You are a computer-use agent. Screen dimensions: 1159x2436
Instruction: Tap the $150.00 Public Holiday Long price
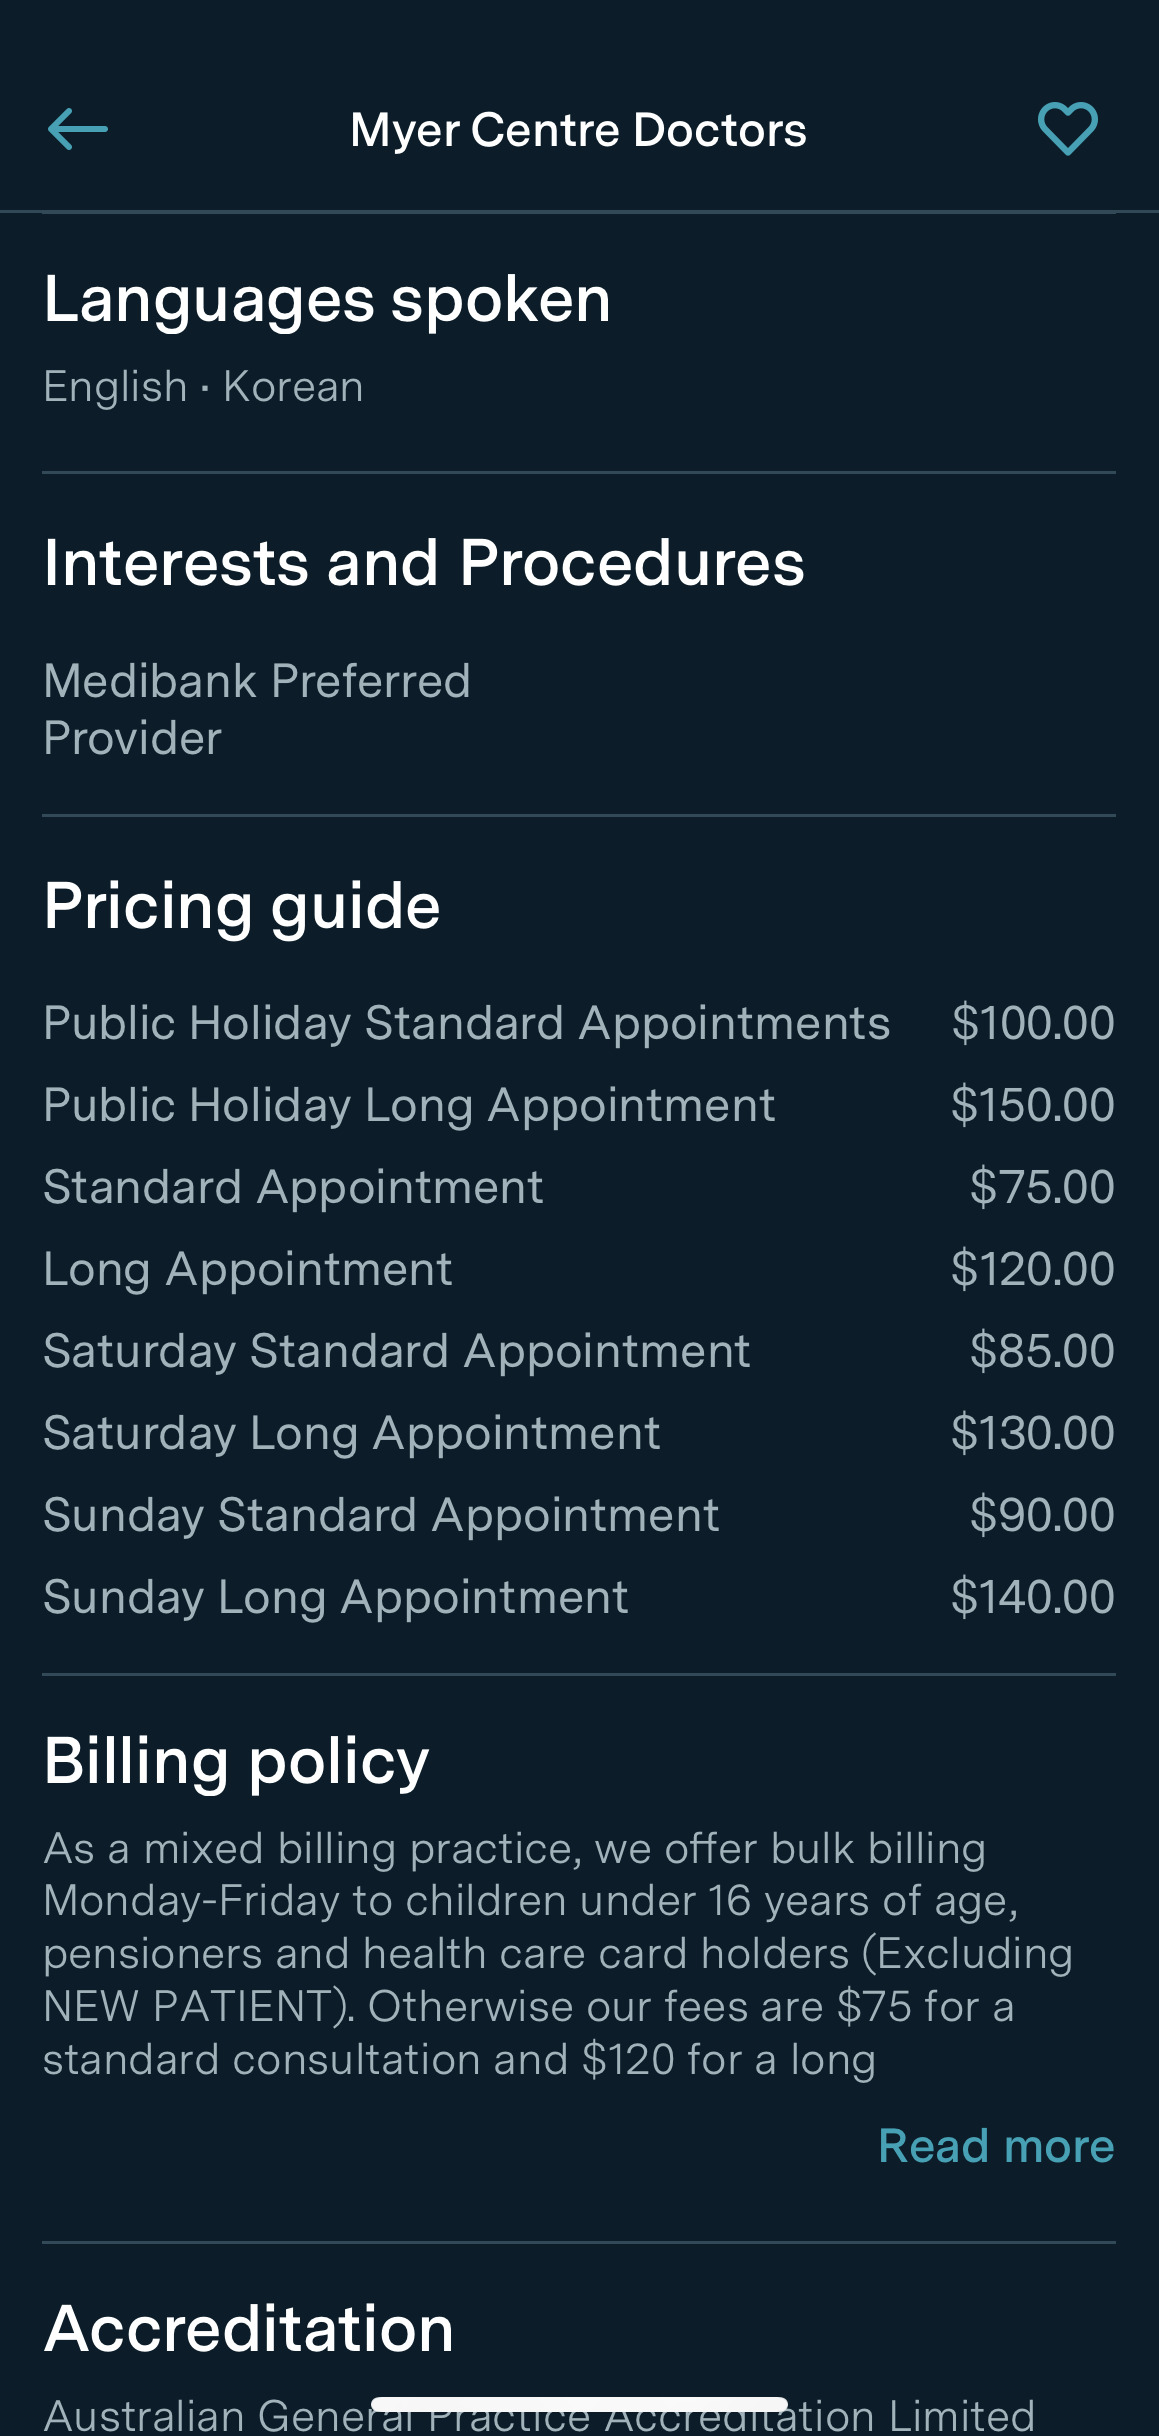coord(1032,1105)
